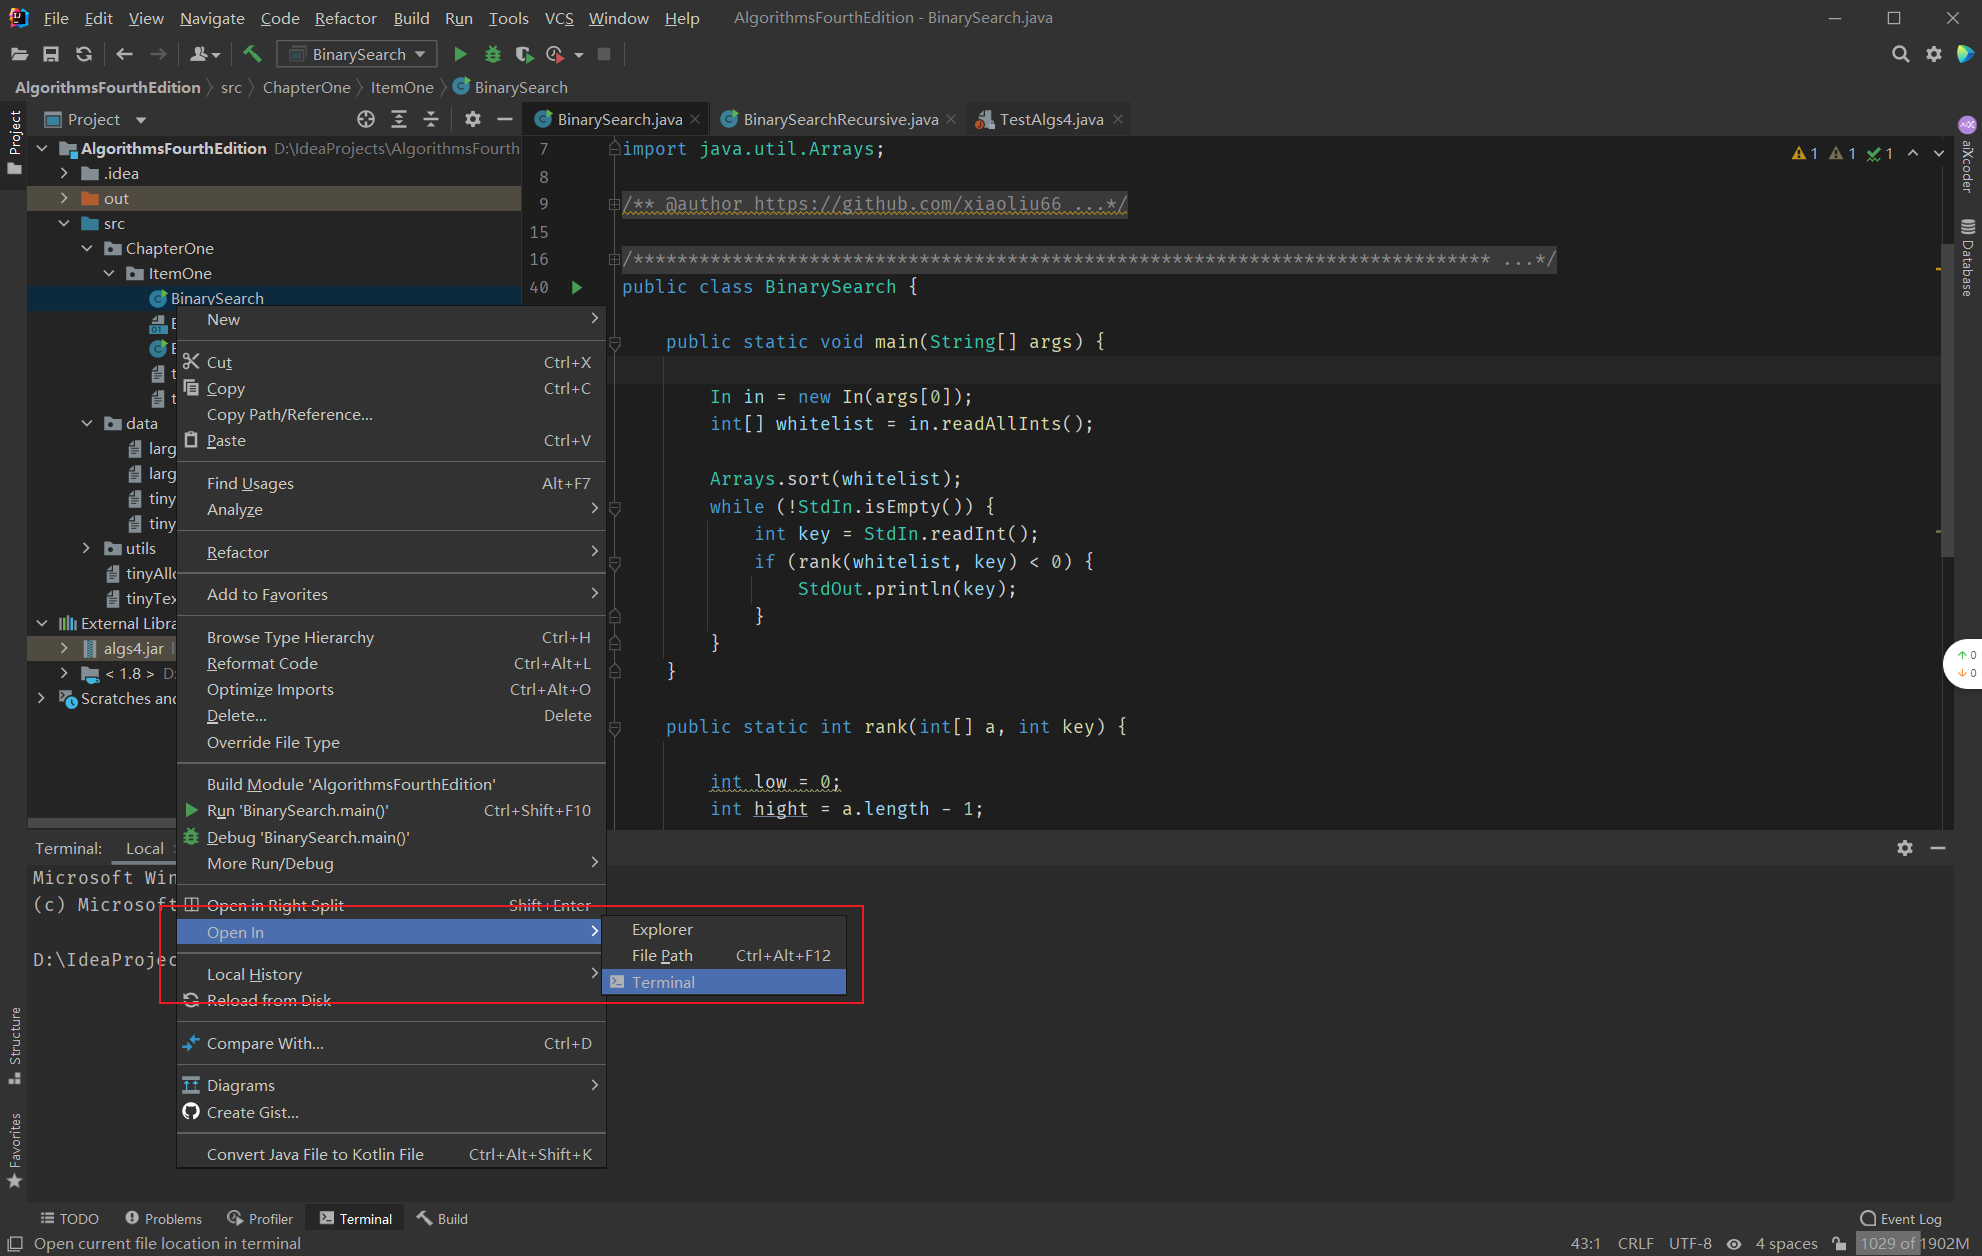The width and height of the screenshot is (1982, 1256).
Task: Switch to the BinarySearchRecursive.java tab
Action: [x=839, y=119]
